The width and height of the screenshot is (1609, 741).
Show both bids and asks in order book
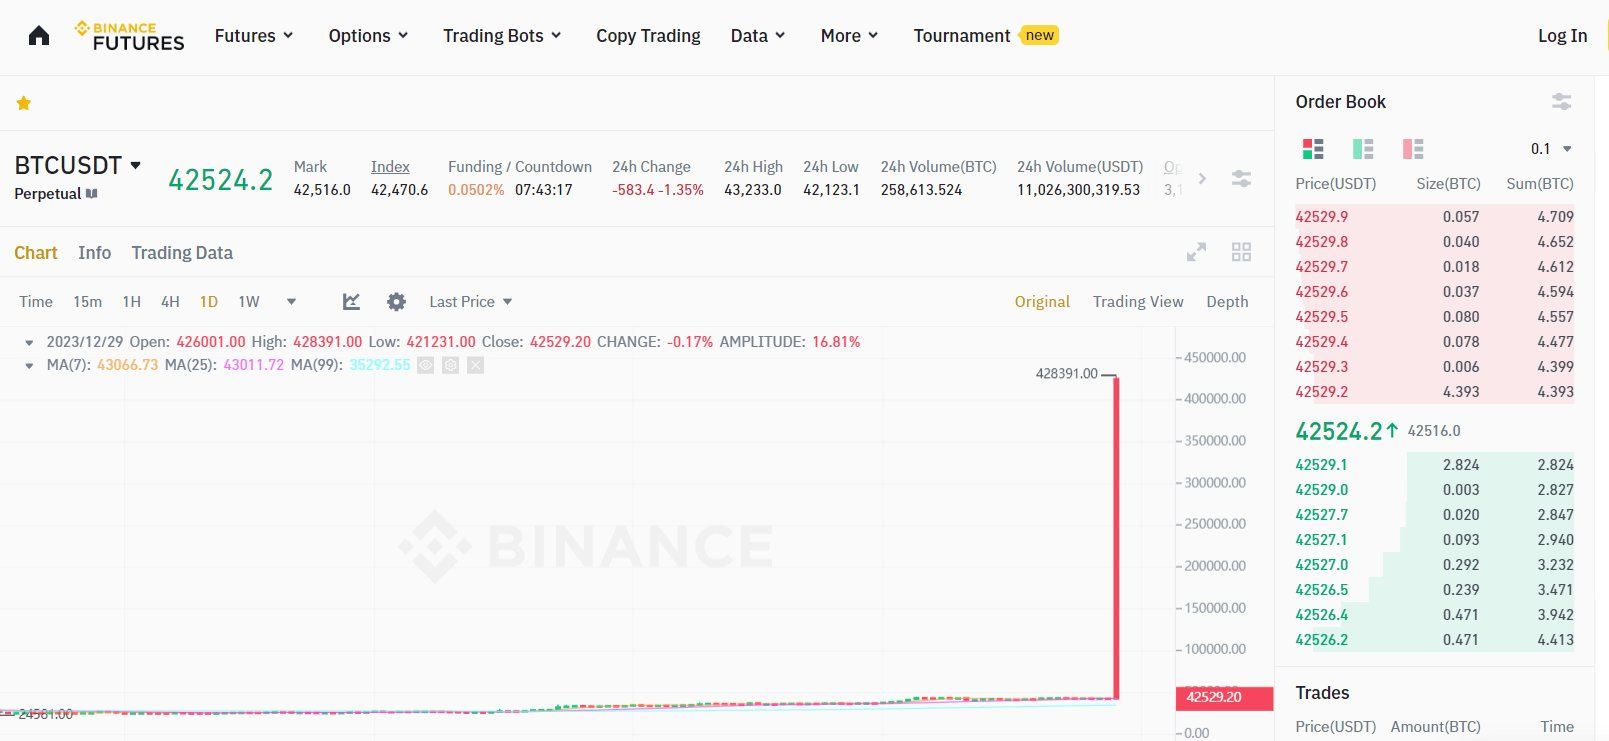[x=1313, y=149]
